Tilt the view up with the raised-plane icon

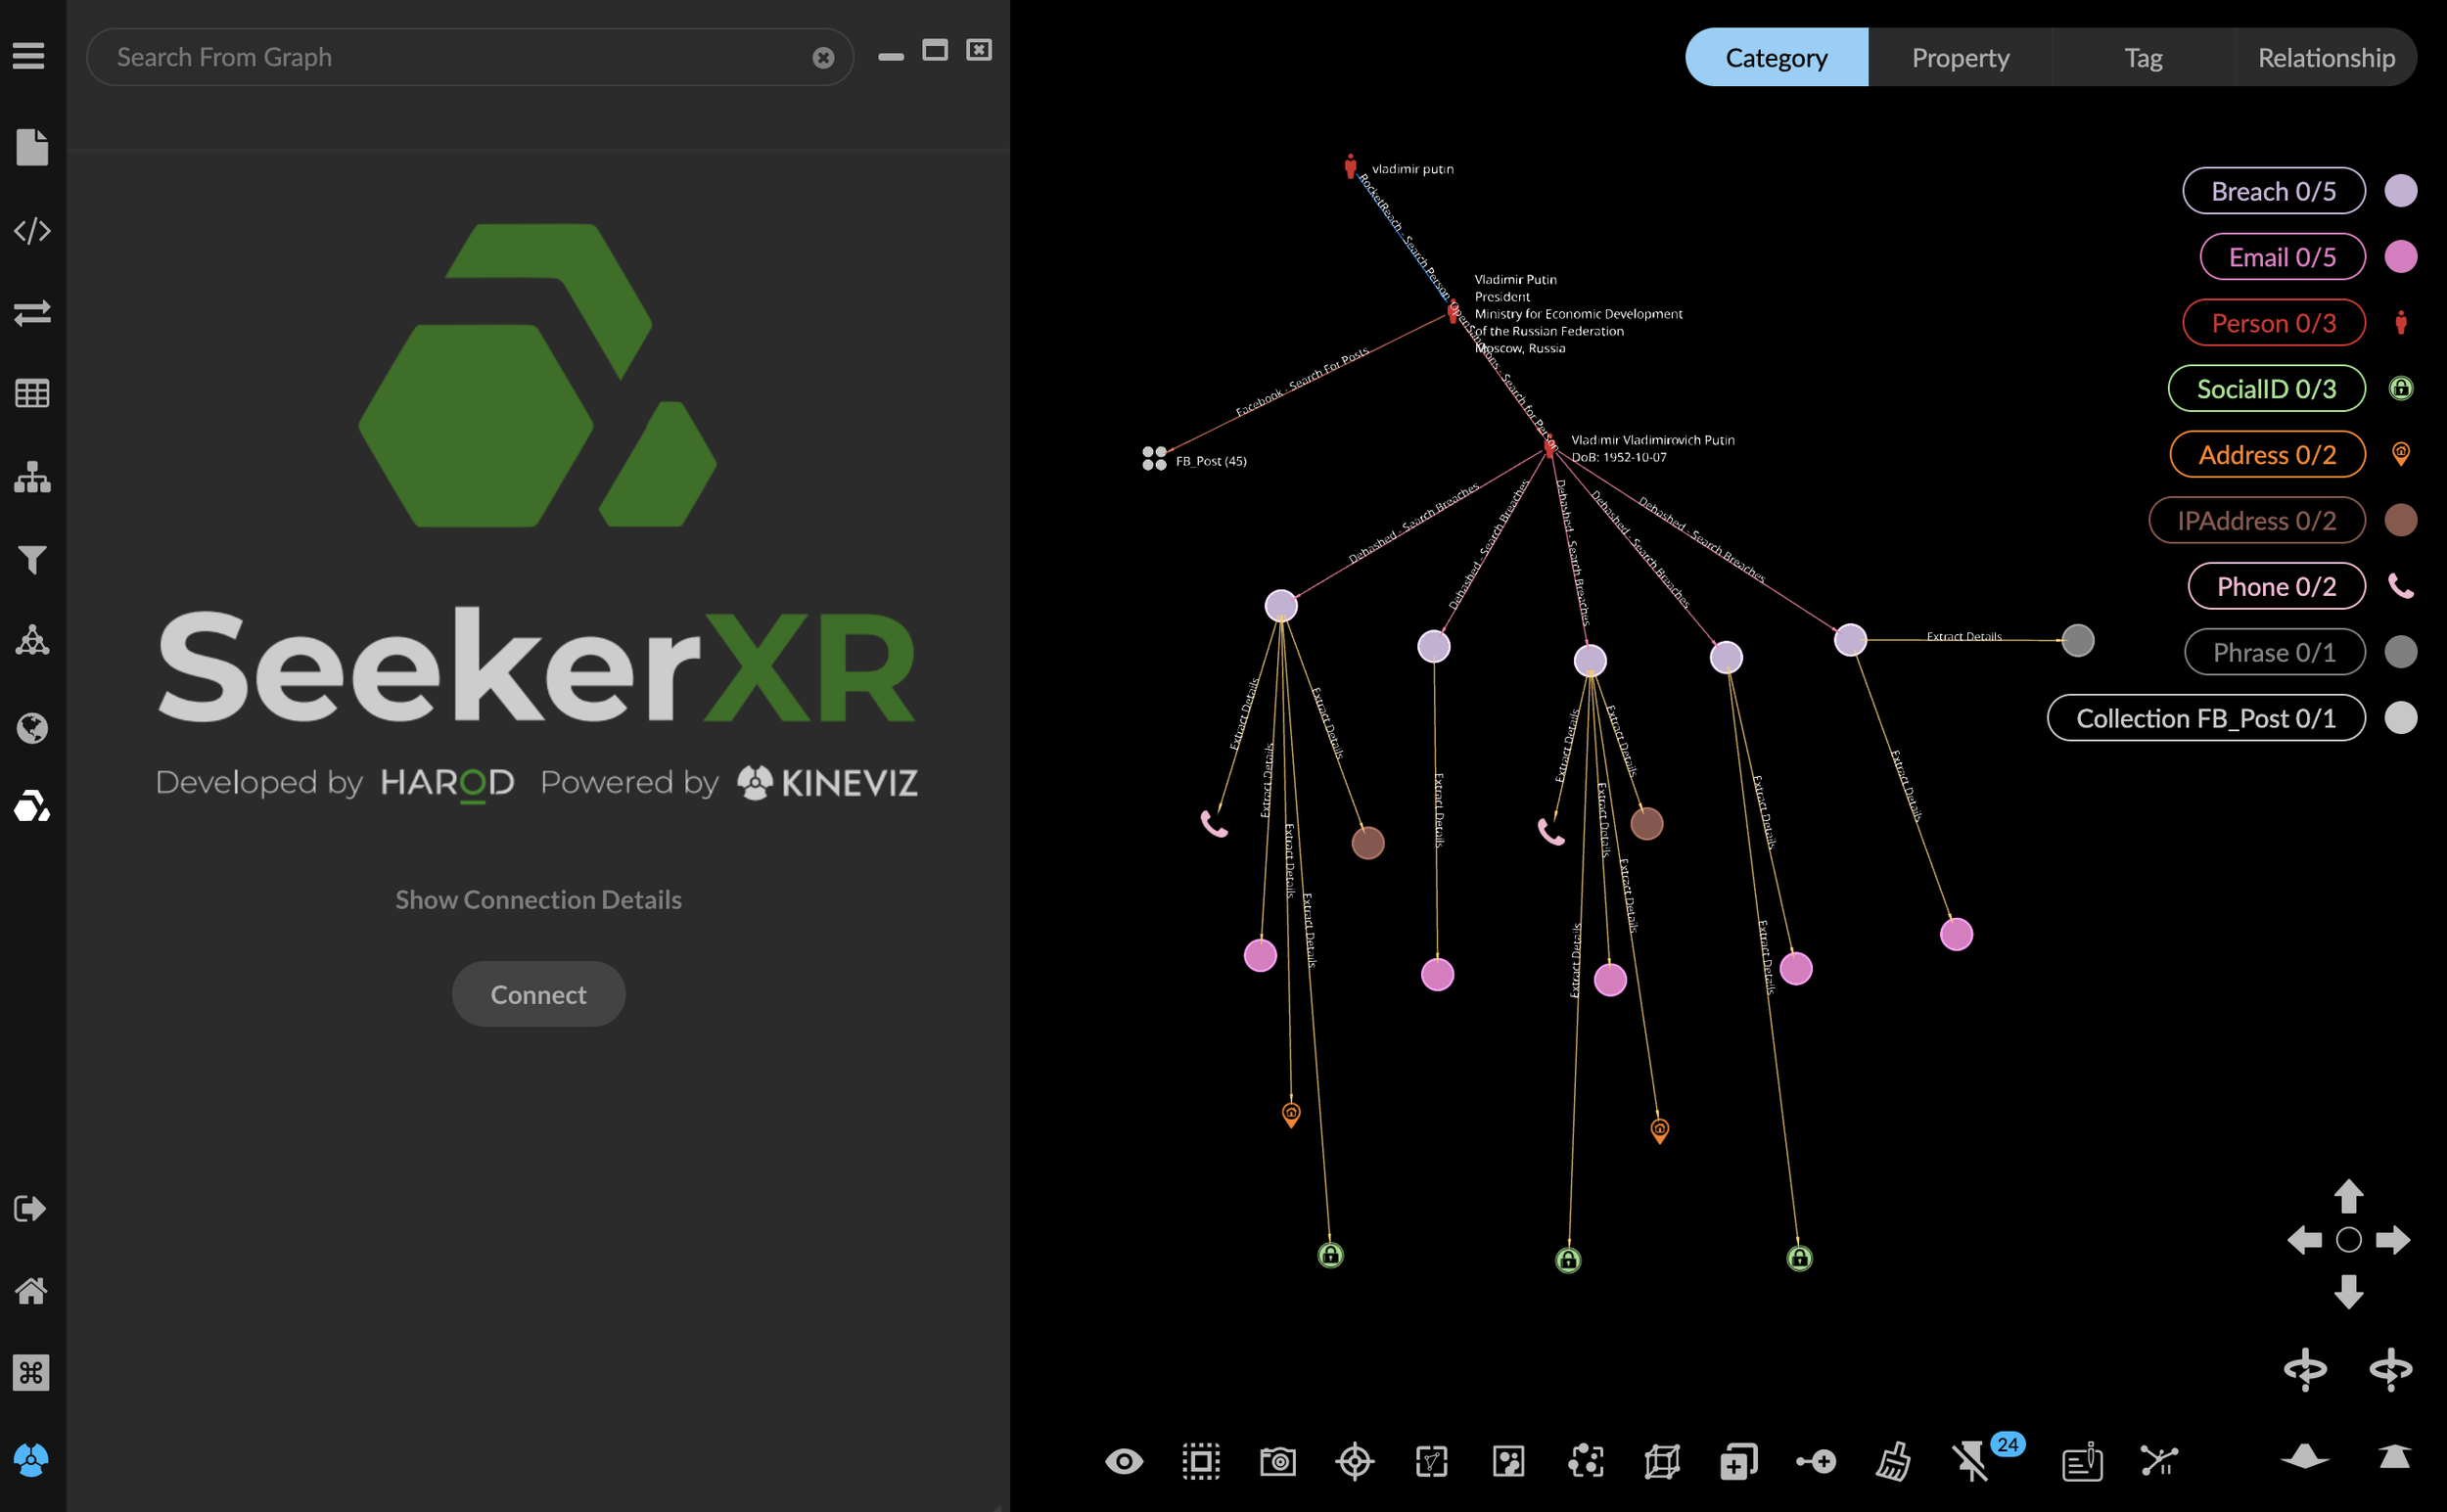[2395, 1457]
